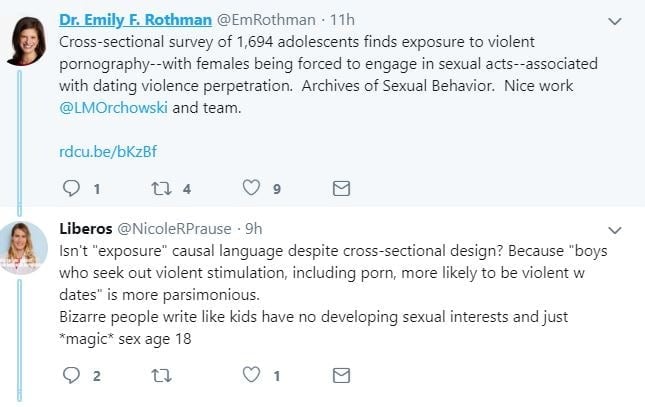Reply to Emily Rothman's tweet
The width and height of the screenshot is (645, 407).
tap(70, 188)
